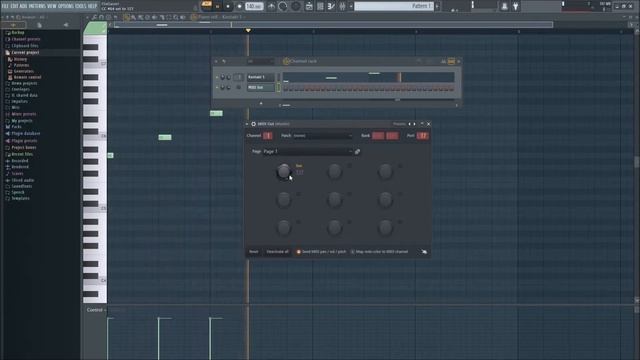Click the previous preset arrow in MIDI Out

(410, 124)
